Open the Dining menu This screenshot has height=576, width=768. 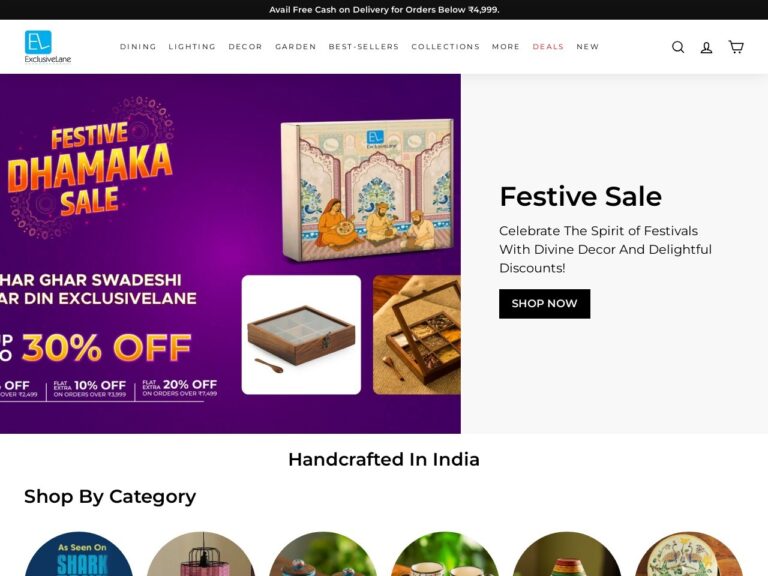coord(138,47)
